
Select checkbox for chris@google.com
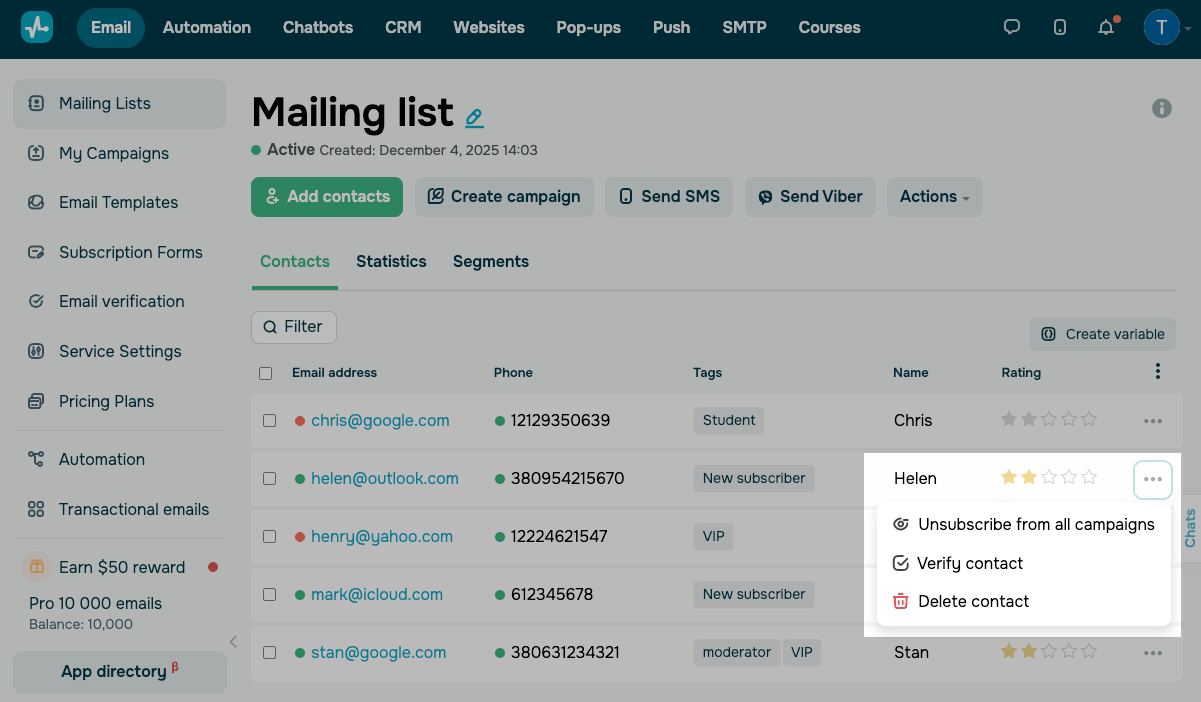tap(269, 421)
